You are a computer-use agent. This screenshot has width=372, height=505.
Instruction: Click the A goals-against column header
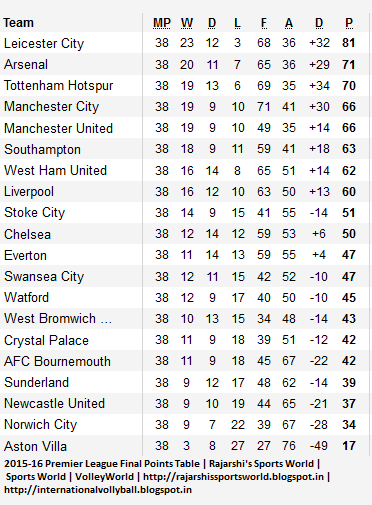[289, 23]
